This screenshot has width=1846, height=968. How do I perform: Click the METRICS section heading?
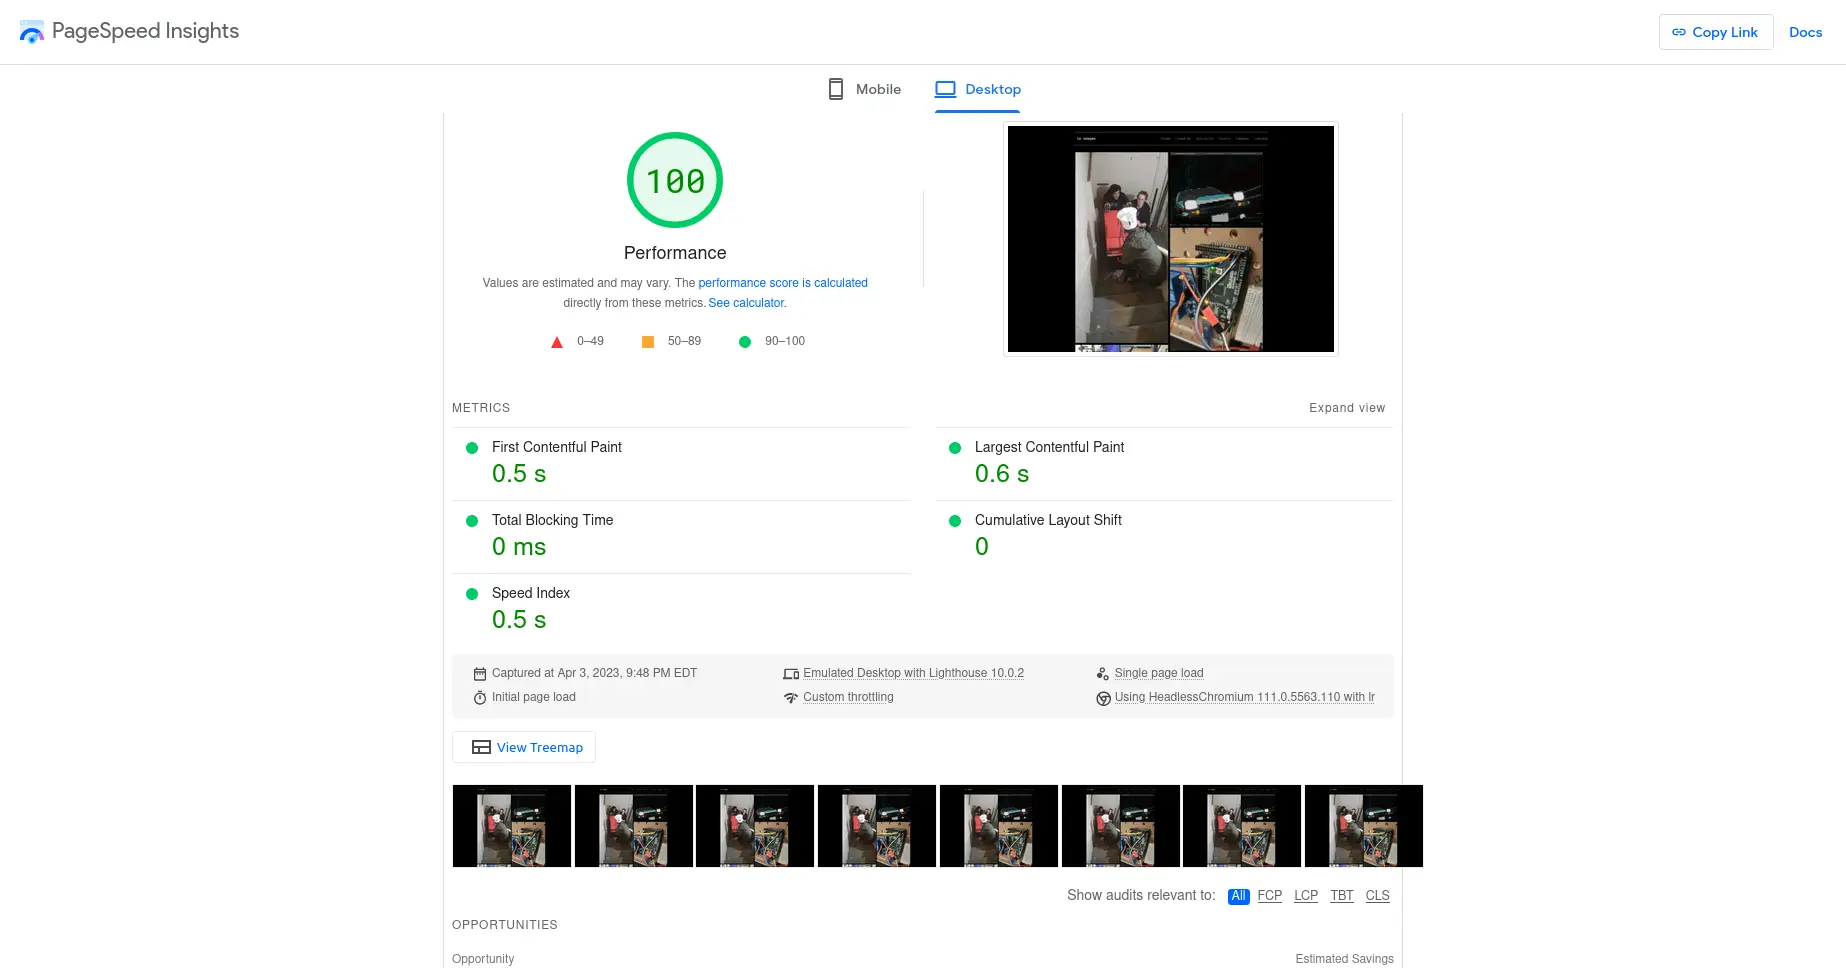click(481, 408)
